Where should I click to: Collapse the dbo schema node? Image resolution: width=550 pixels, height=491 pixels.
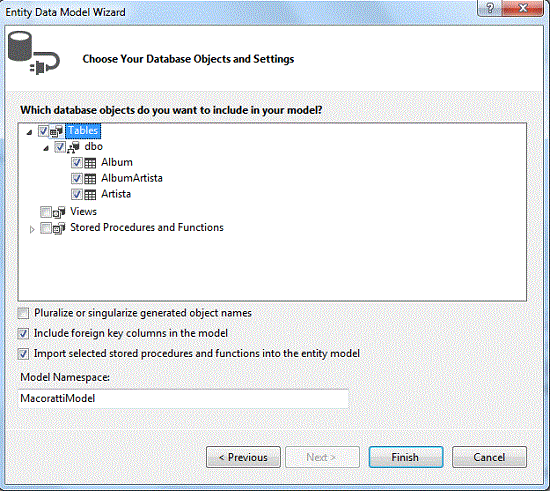pos(46,148)
